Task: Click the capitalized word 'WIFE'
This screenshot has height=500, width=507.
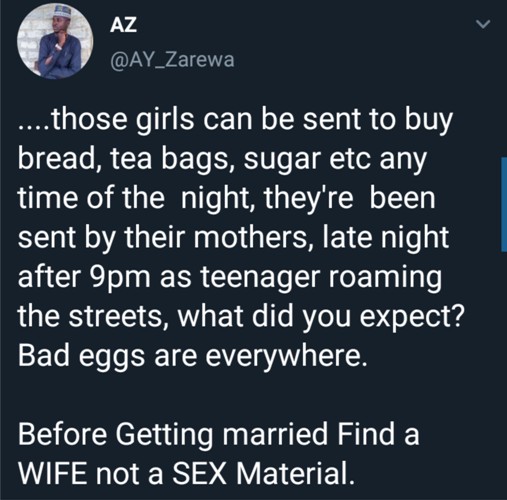Action: pos(54,473)
